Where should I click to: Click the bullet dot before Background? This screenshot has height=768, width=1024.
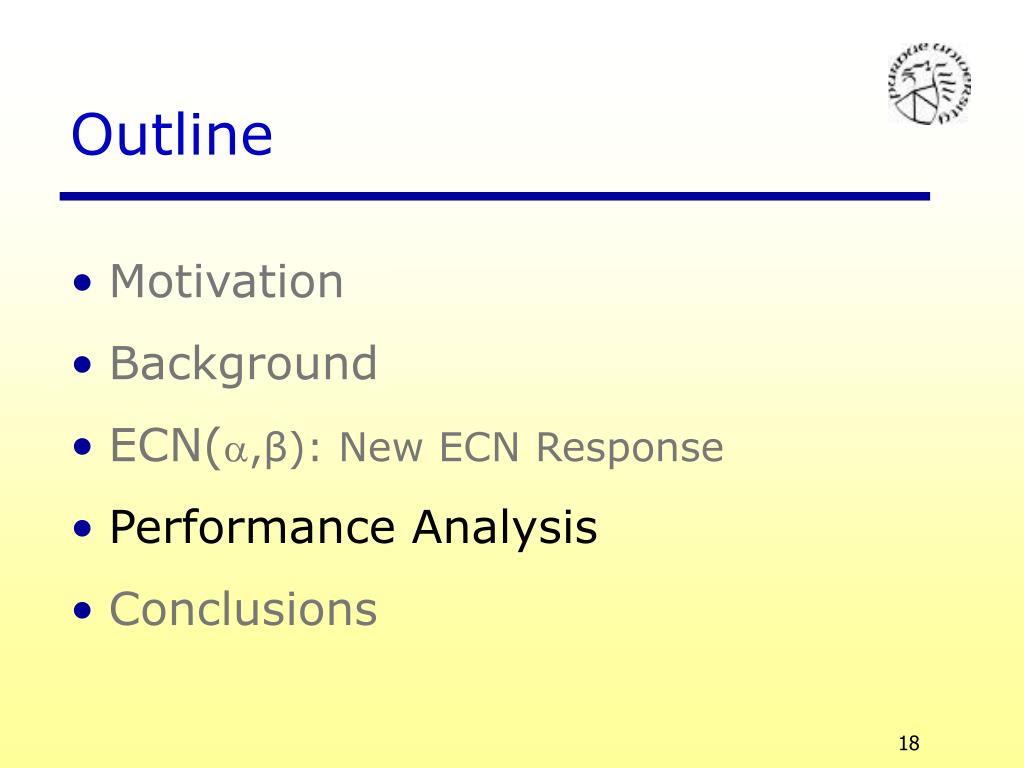83,365
